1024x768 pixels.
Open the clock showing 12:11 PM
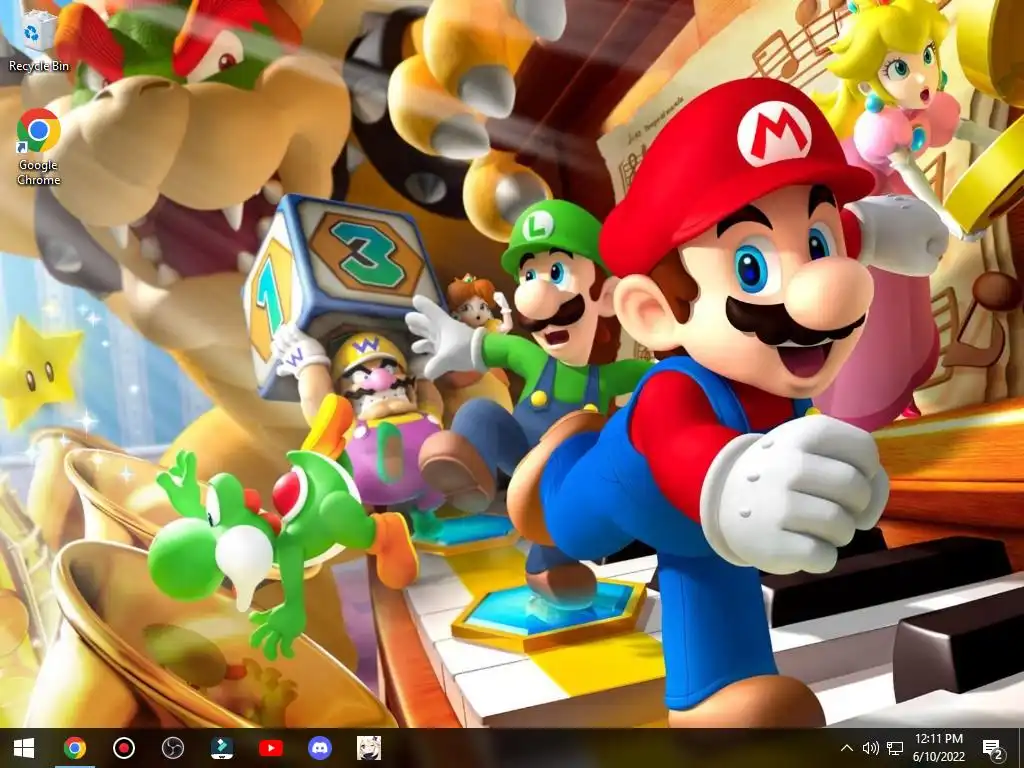pos(938,748)
